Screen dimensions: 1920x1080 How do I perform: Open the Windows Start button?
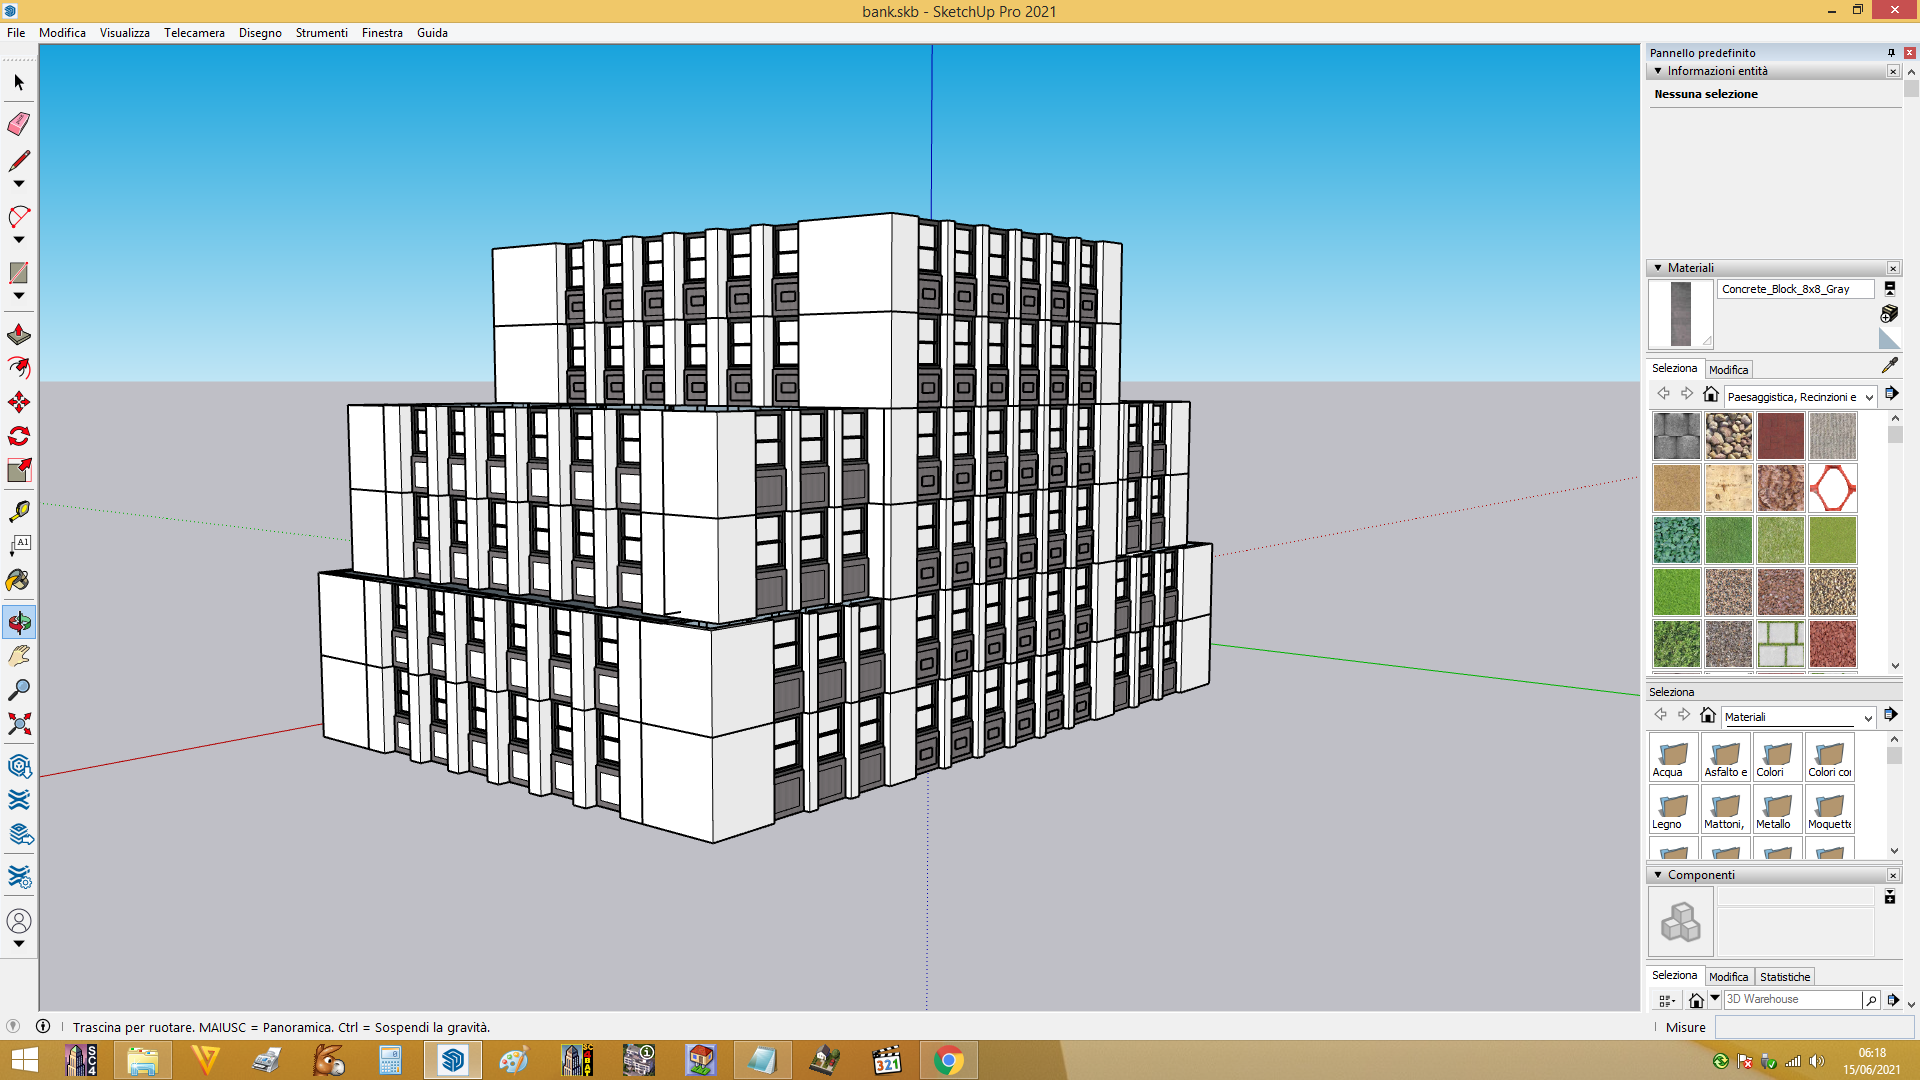24,1060
